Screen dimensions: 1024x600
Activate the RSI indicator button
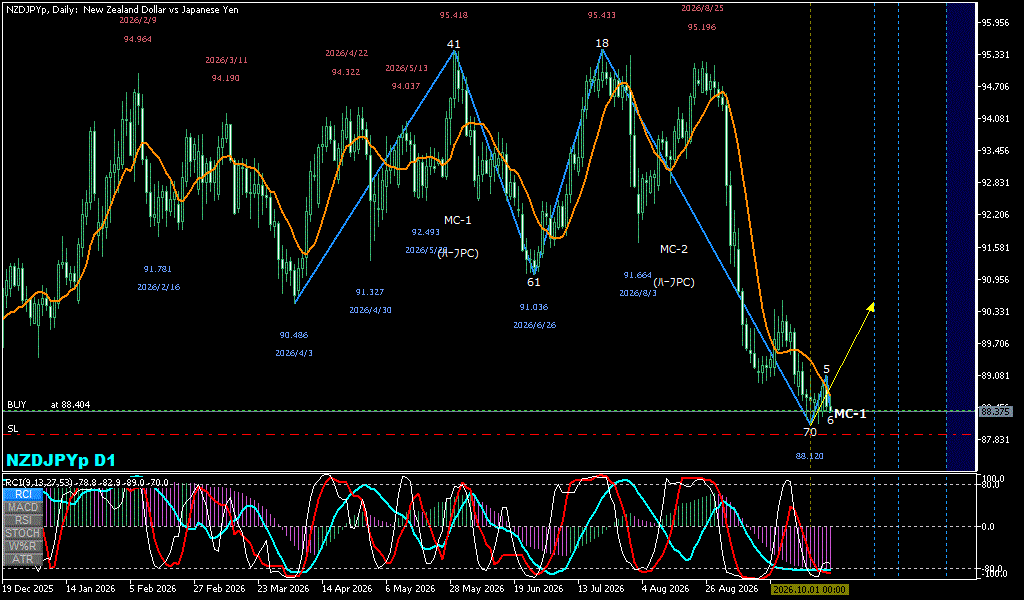(x=23, y=520)
